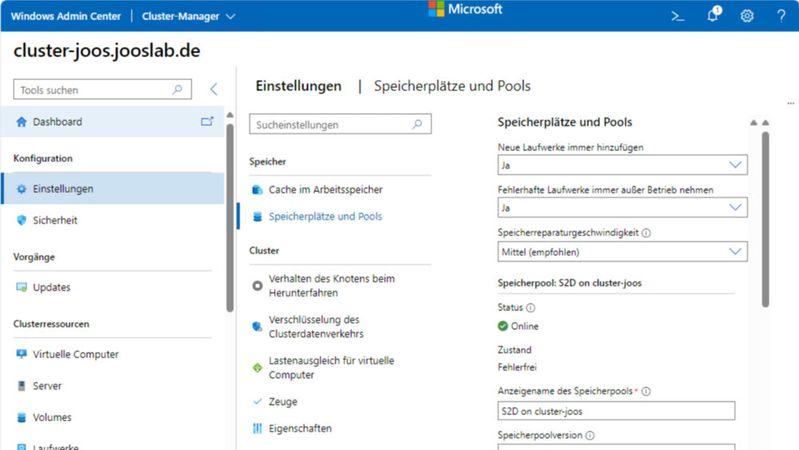
Task: Click the Zeuge checkmark icon
Action: [x=257, y=402]
